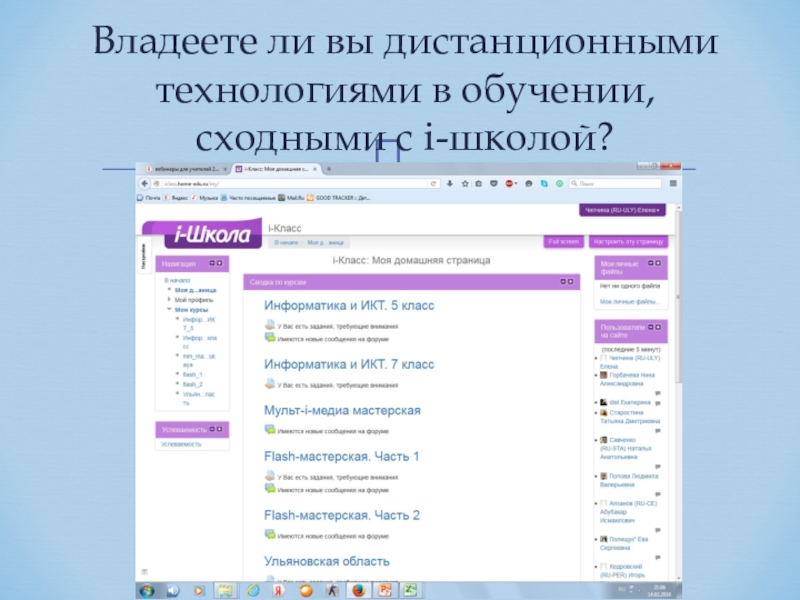Open the Ульяновская область course
The image size is (800, 600).
pos(327,561)
